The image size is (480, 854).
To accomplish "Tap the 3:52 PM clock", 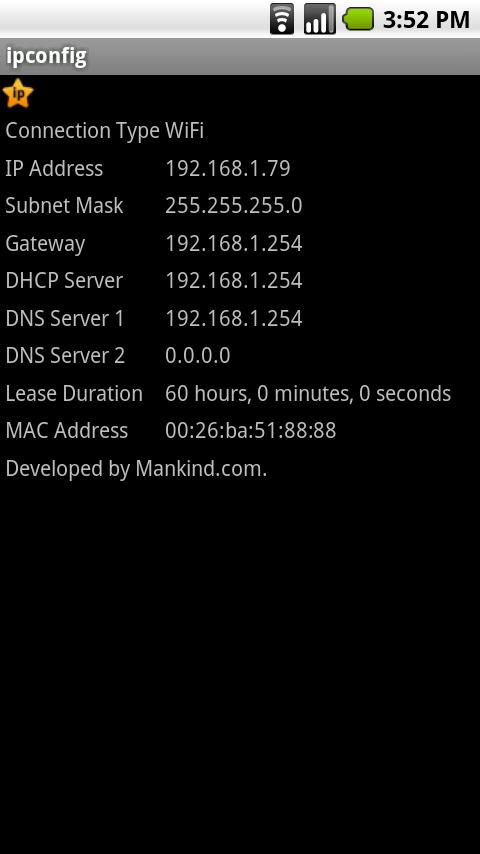I will pyautogui.click(x=426, y=20).
